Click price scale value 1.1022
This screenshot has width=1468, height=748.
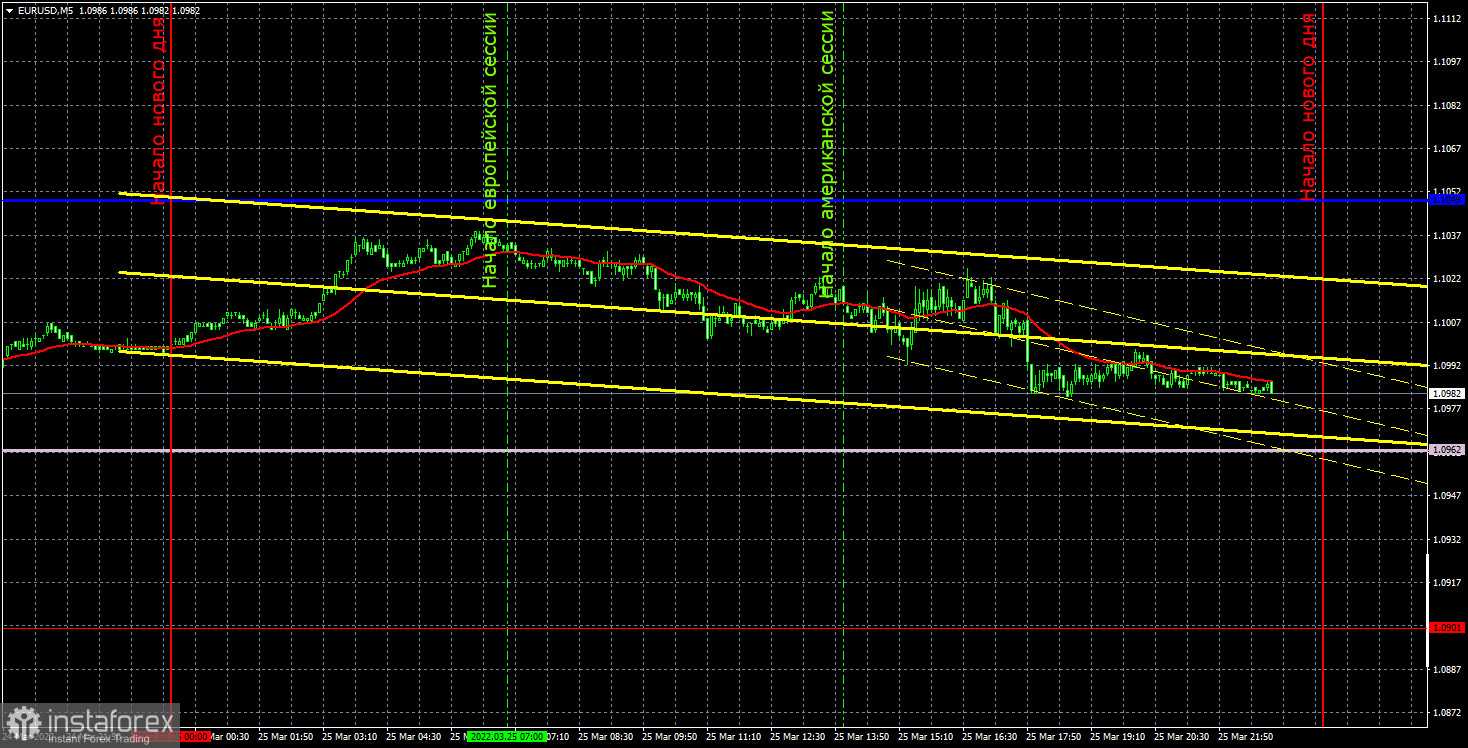1447,279
